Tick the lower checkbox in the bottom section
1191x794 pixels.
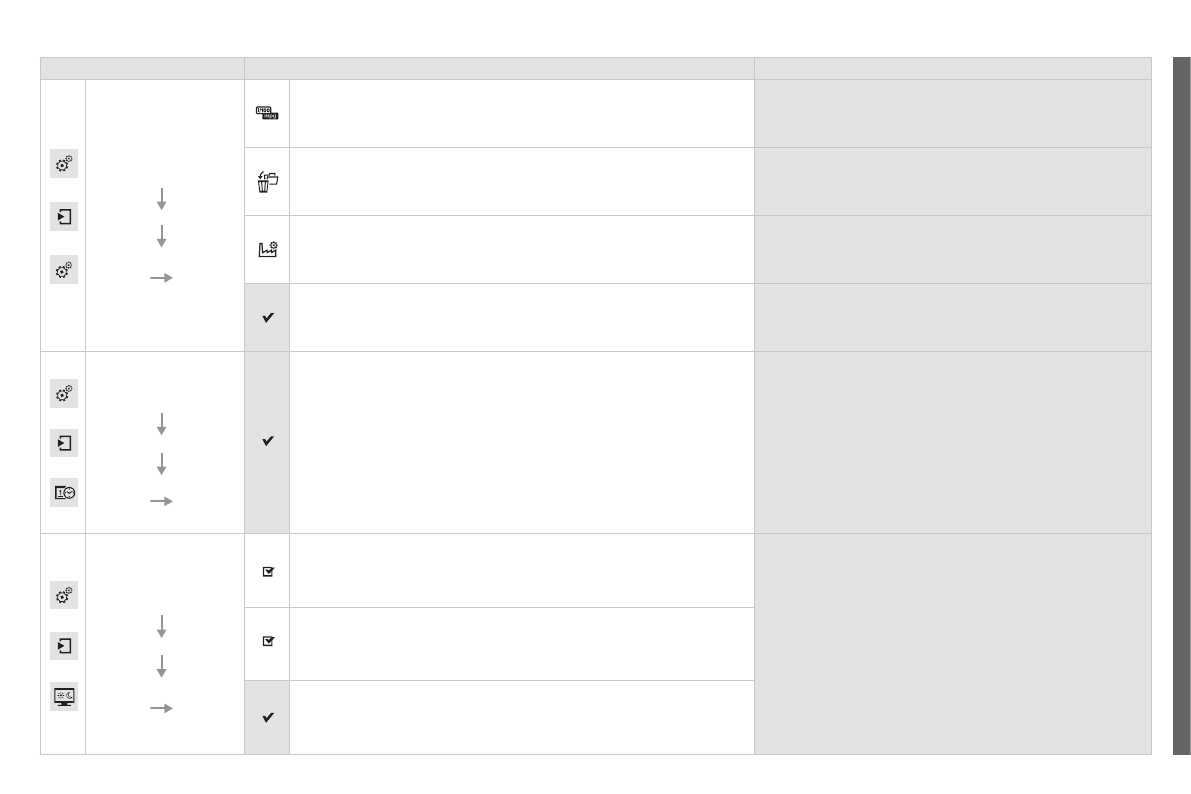(268, 641)
